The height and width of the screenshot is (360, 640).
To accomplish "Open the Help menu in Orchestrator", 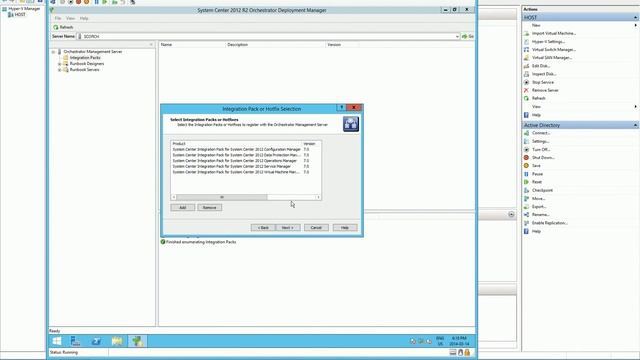I will pos(84,18).
